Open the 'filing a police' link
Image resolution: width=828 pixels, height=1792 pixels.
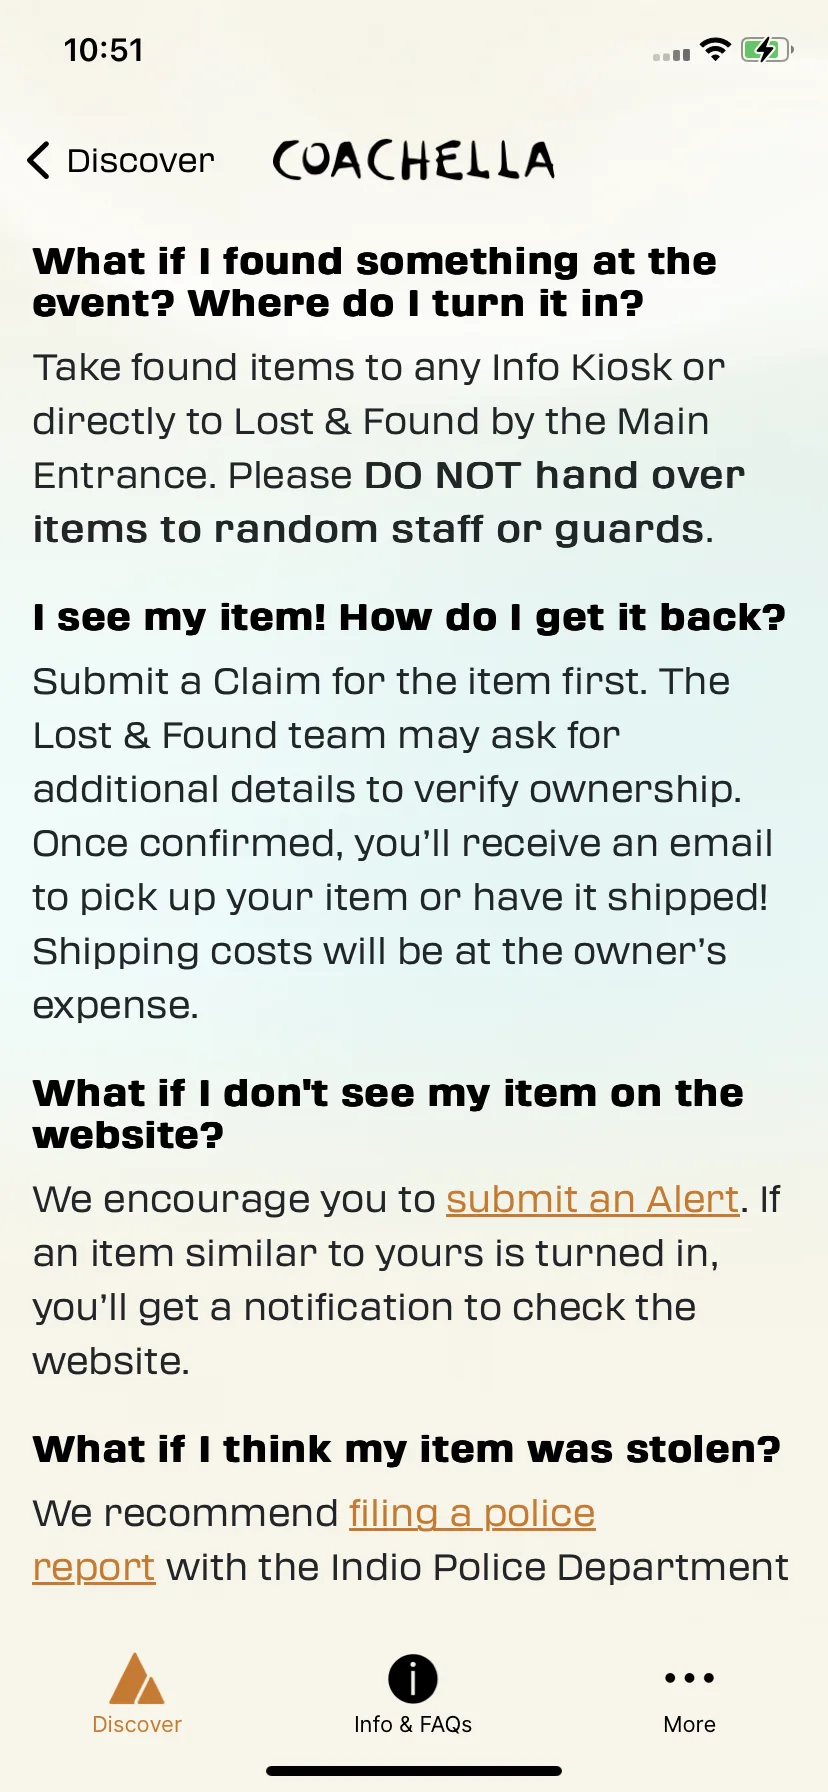click(x=472, y=1513)
